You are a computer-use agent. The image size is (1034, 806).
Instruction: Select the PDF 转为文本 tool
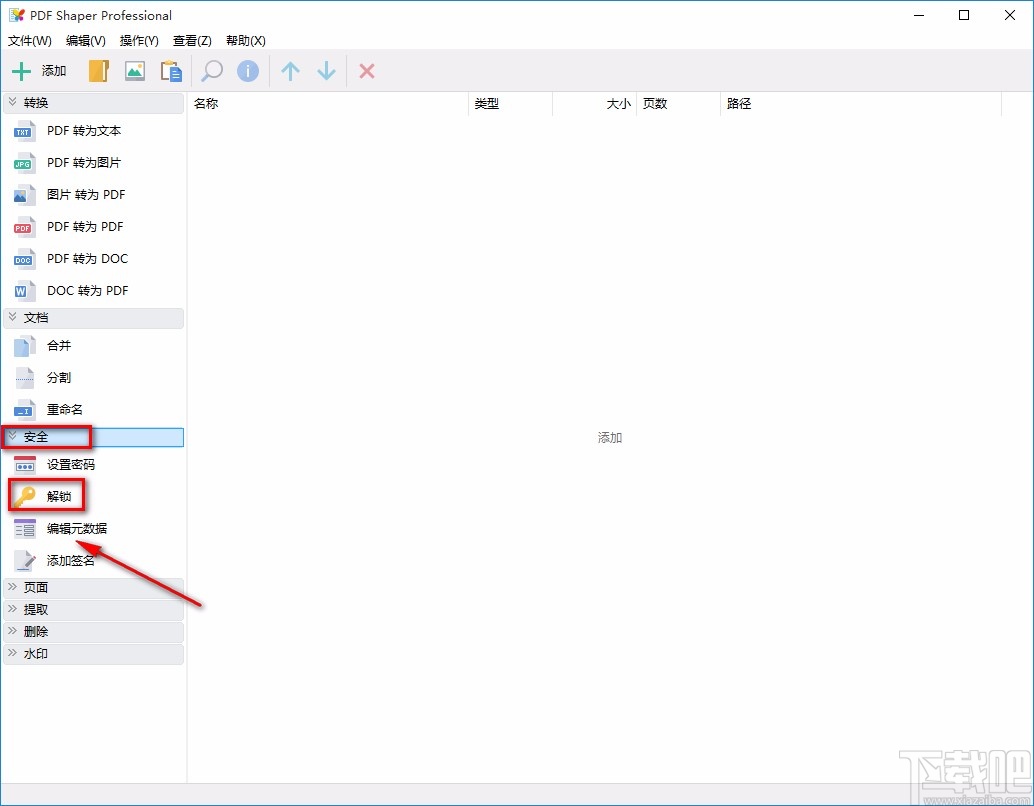tap(84, 131)
